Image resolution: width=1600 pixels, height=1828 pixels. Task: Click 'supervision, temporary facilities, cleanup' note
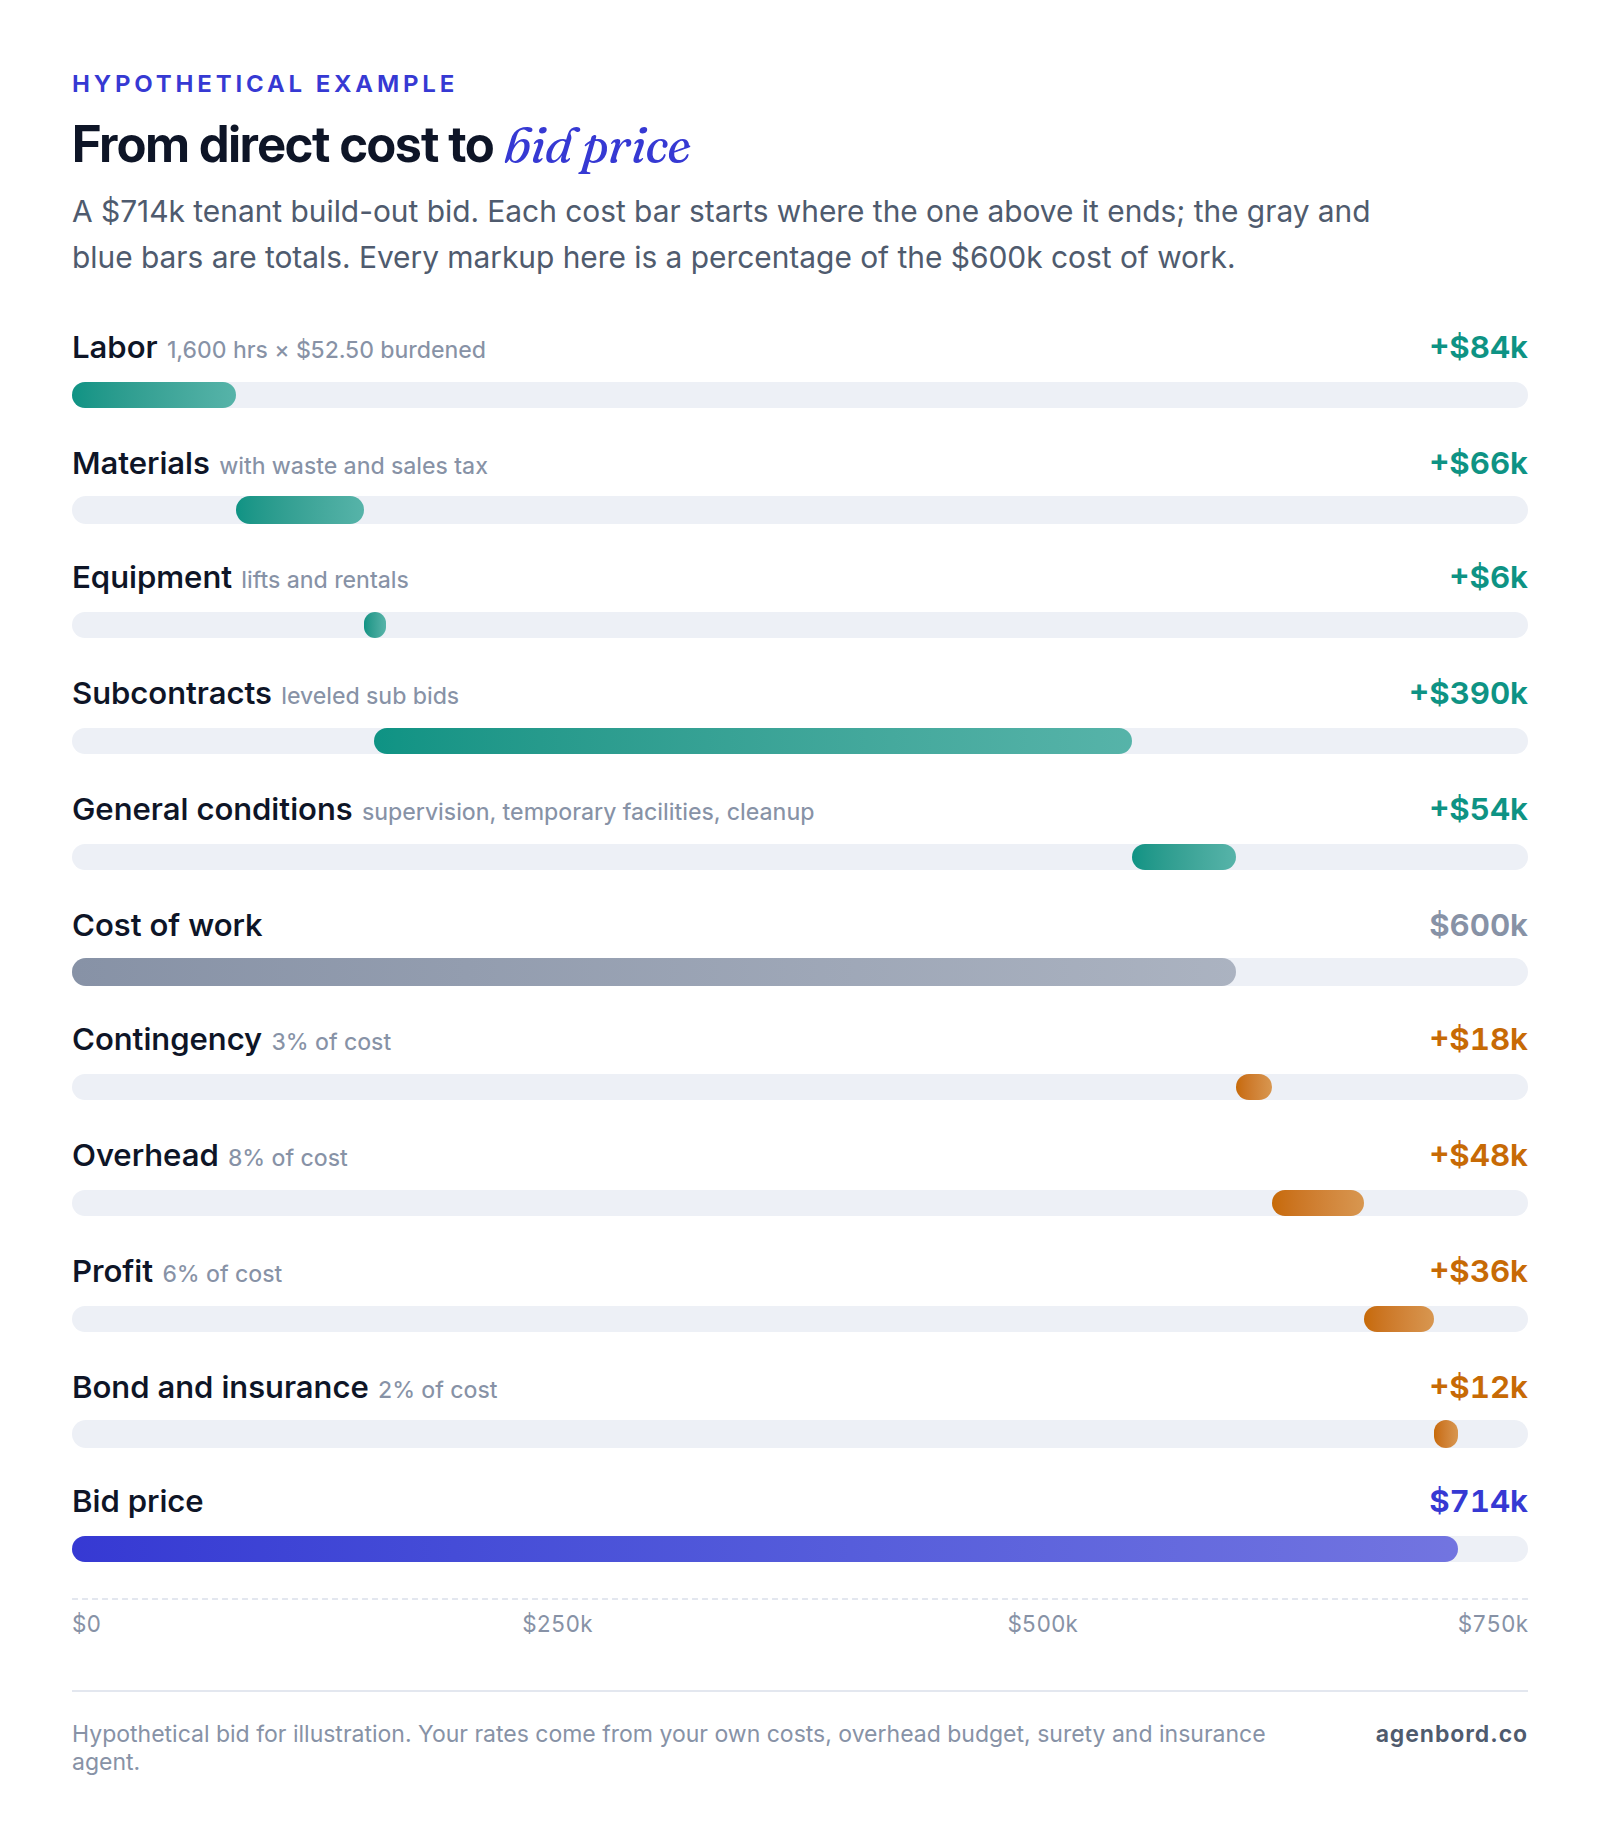coord(588,812)
